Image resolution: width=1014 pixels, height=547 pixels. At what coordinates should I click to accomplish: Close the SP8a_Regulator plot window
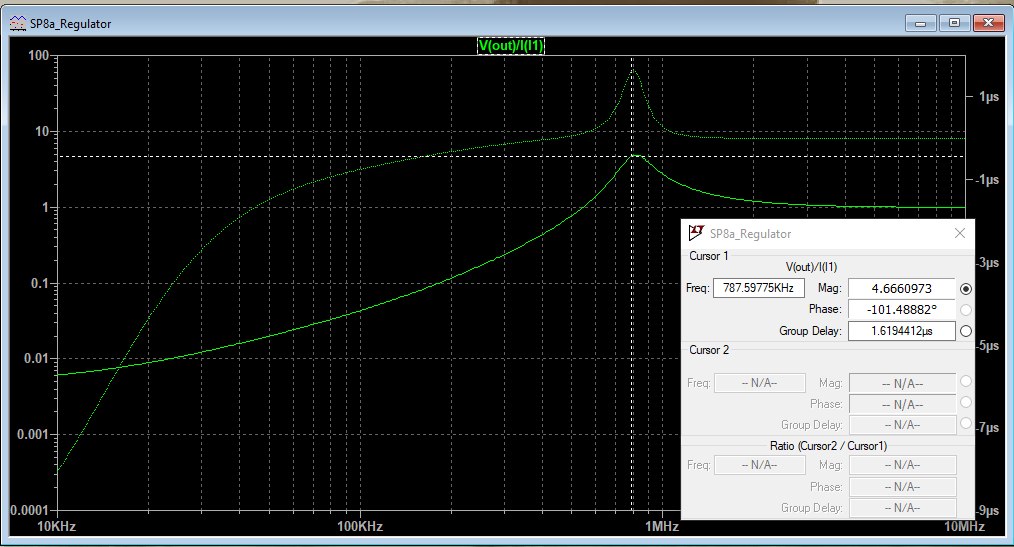pyautogui.click(x=989, y=23)
